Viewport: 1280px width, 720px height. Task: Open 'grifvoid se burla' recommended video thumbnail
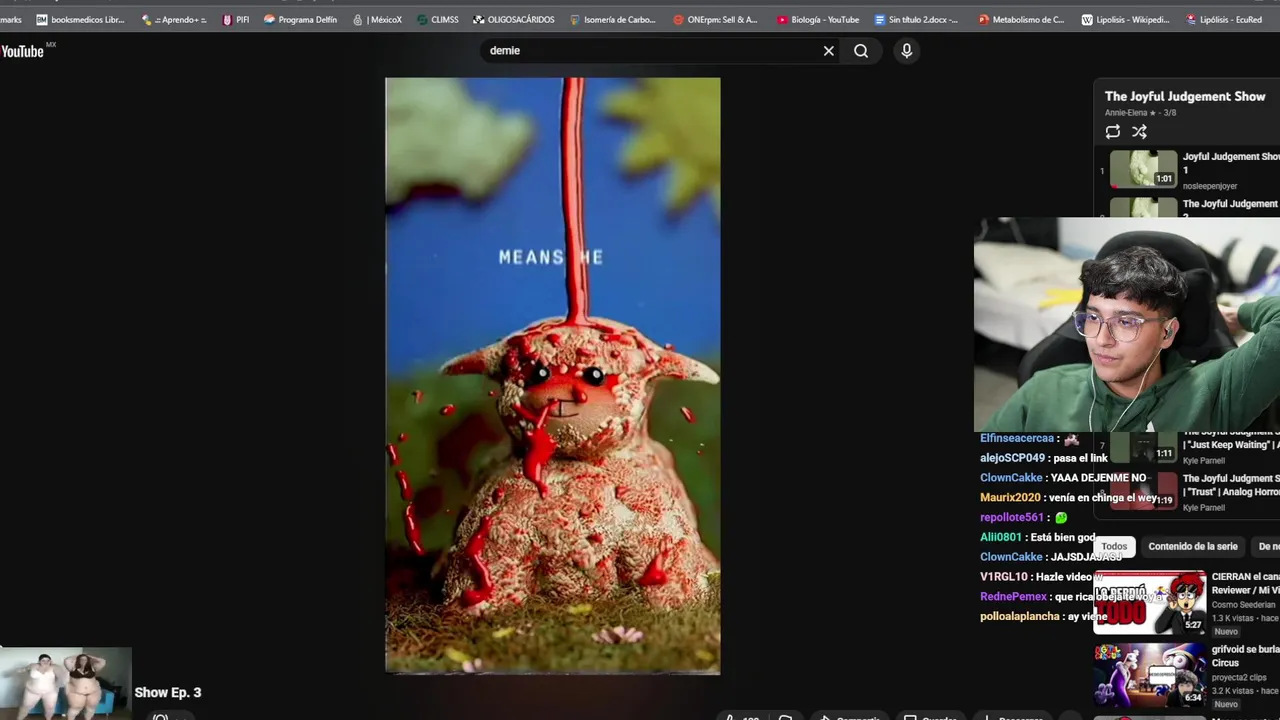click(1150, 674)
